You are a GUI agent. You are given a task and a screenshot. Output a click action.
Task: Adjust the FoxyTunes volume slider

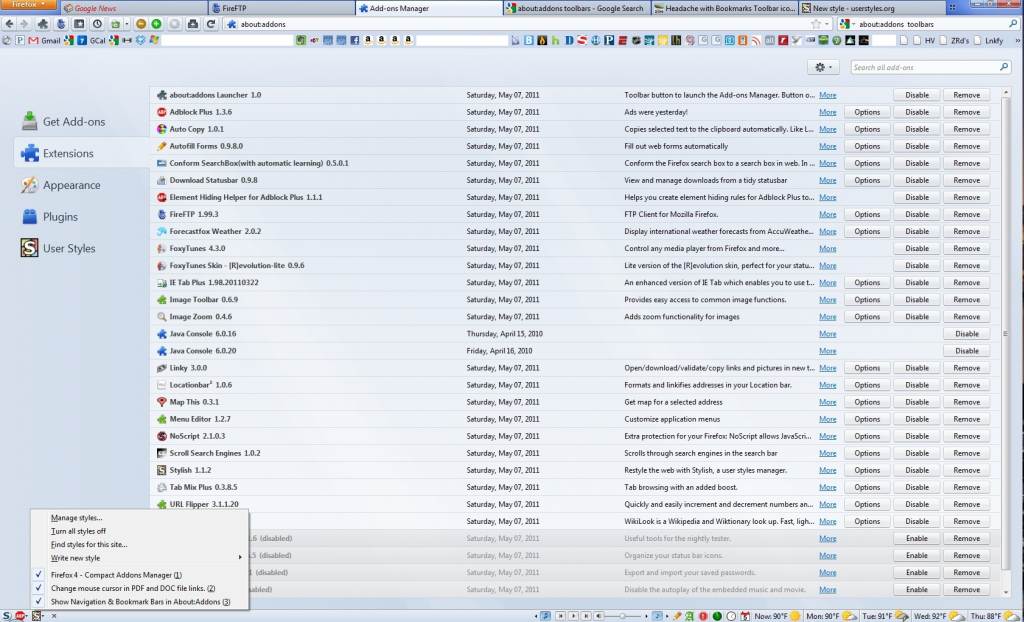(x=623, y=615)
